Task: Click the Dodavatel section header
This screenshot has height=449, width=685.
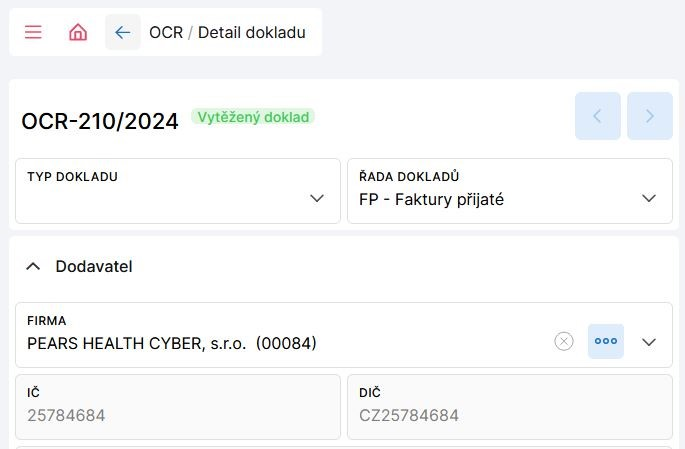Action: 94,267
